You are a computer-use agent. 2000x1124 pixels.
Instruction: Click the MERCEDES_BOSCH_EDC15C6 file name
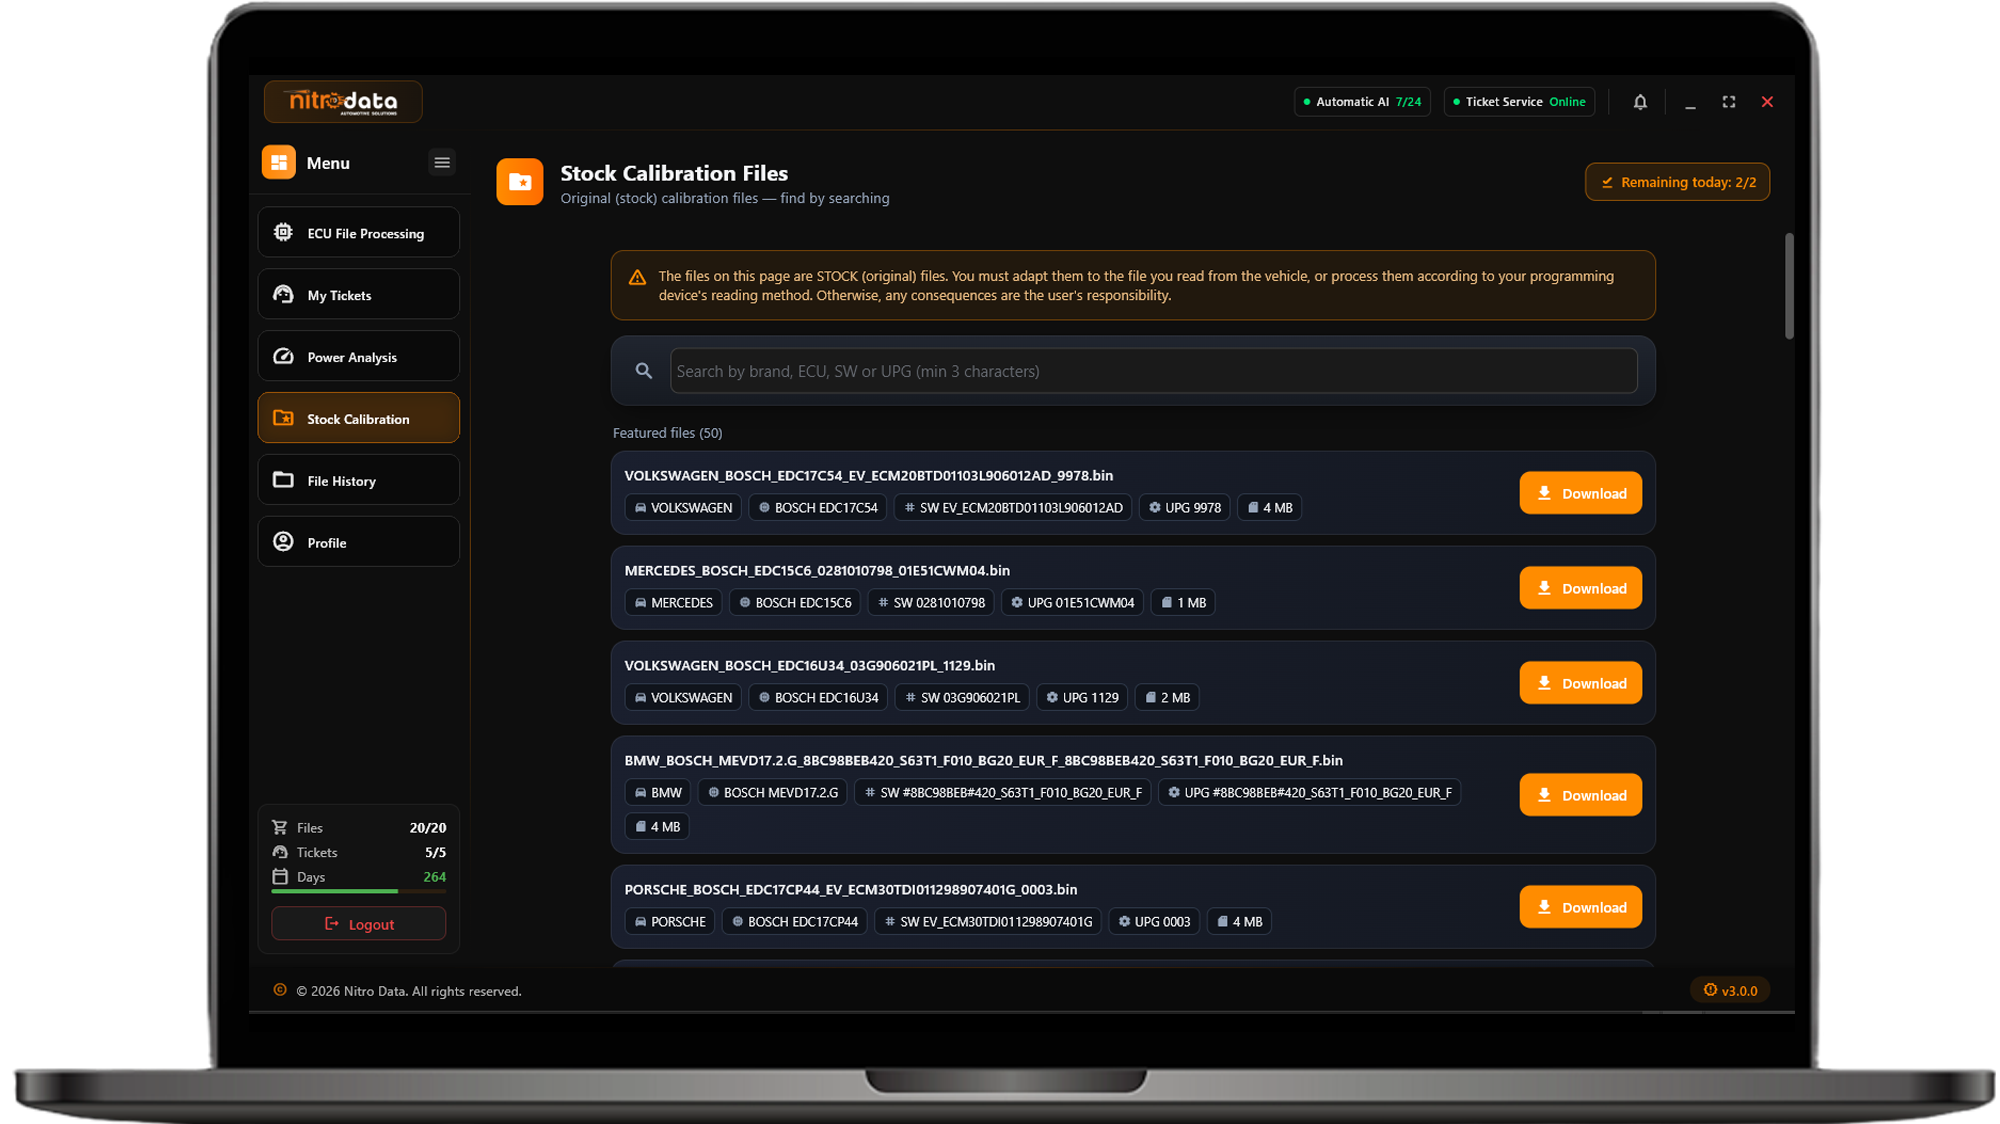pos(817,571)
